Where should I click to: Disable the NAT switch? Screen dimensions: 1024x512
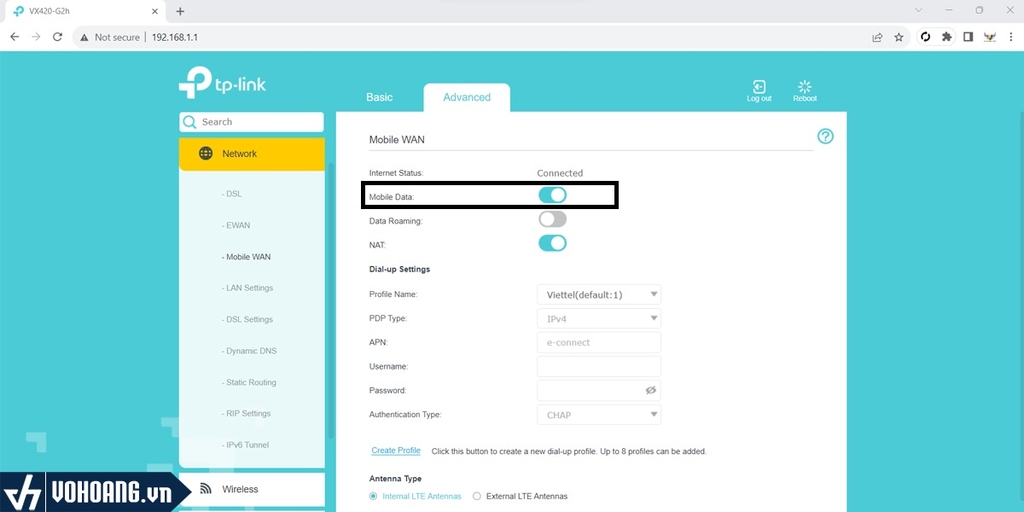coord(552,244)
